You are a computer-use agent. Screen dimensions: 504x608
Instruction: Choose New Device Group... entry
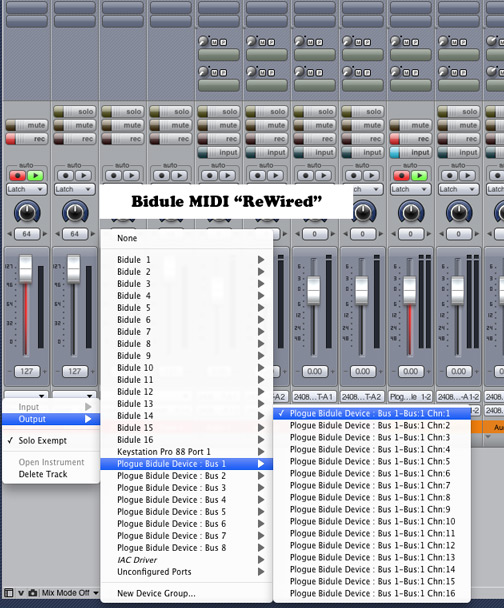(186, 593)
